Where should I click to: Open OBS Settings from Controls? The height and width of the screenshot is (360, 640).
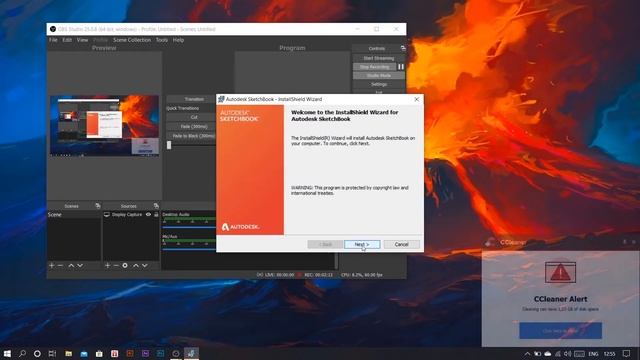click(378, 84)
